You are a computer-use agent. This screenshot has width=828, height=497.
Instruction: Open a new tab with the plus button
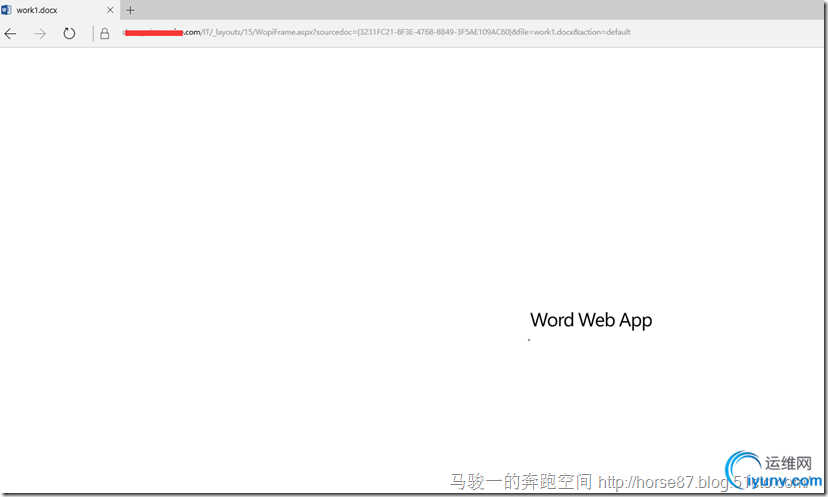pos(130,10)
